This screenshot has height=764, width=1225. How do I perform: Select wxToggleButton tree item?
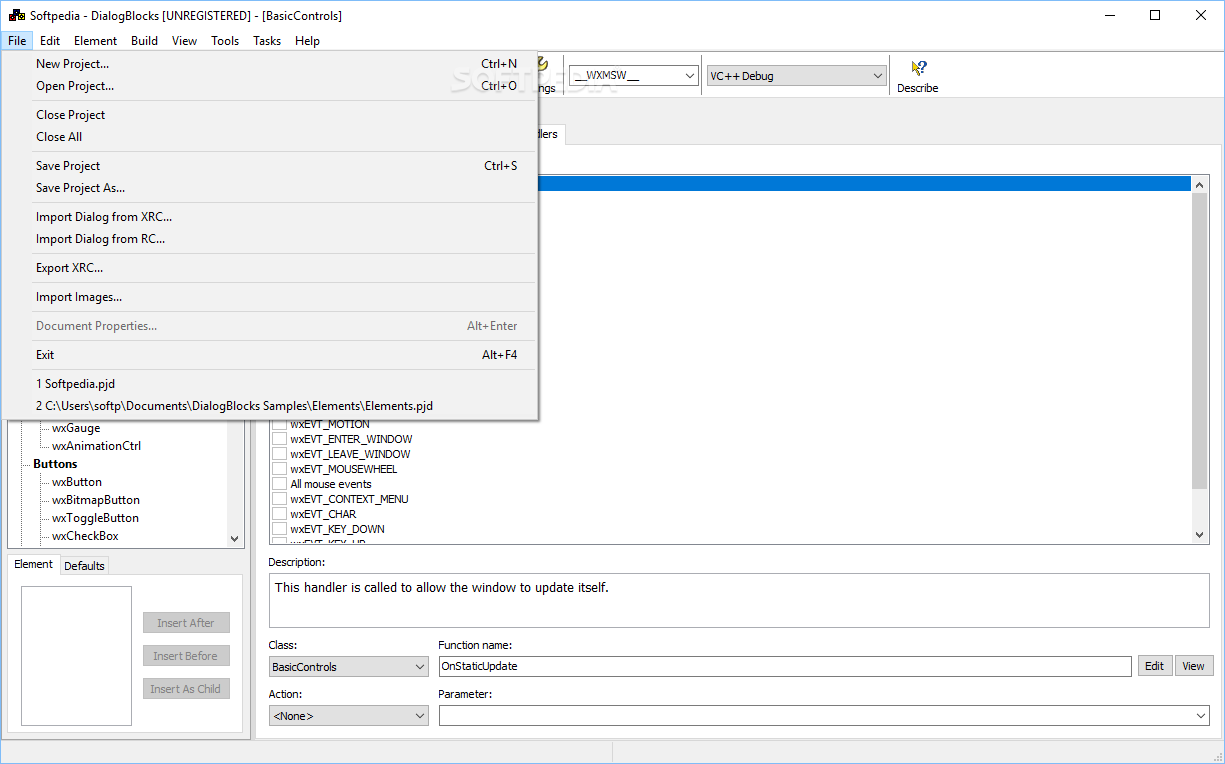pos(95,518)
